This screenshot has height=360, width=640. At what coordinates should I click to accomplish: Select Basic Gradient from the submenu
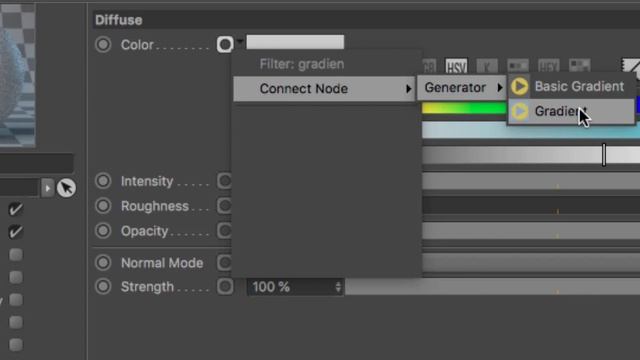[x=571, y=86]
